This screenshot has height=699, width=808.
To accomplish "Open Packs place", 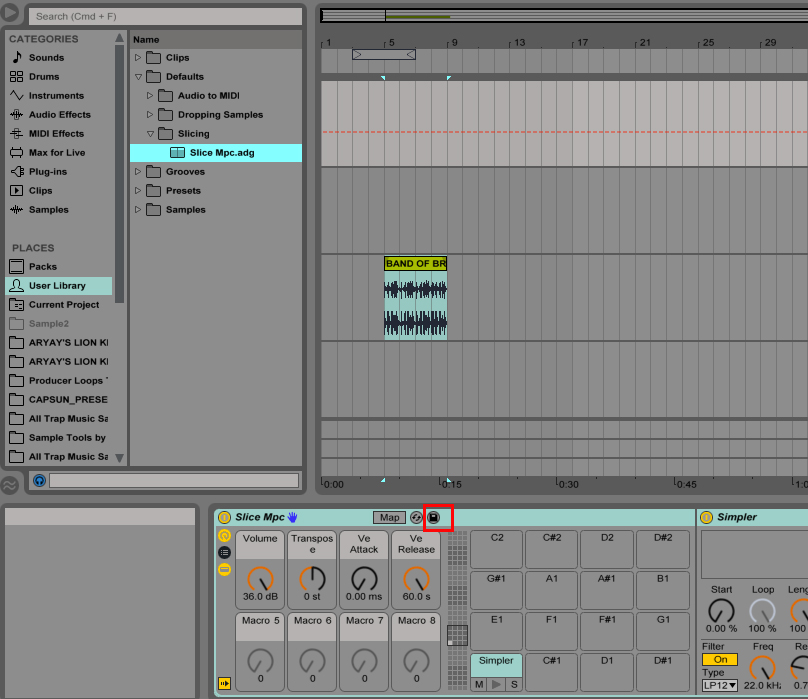I will (x=43, y=267).
